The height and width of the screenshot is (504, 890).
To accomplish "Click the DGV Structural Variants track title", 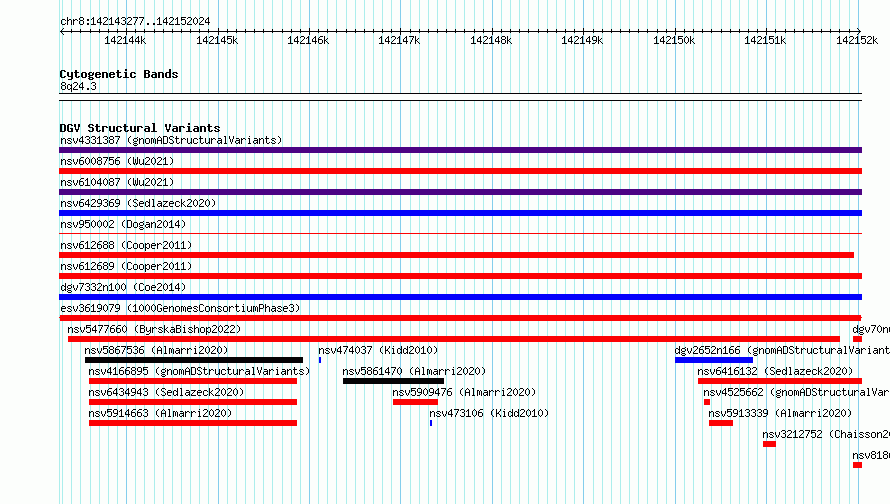I will [140, 128].
